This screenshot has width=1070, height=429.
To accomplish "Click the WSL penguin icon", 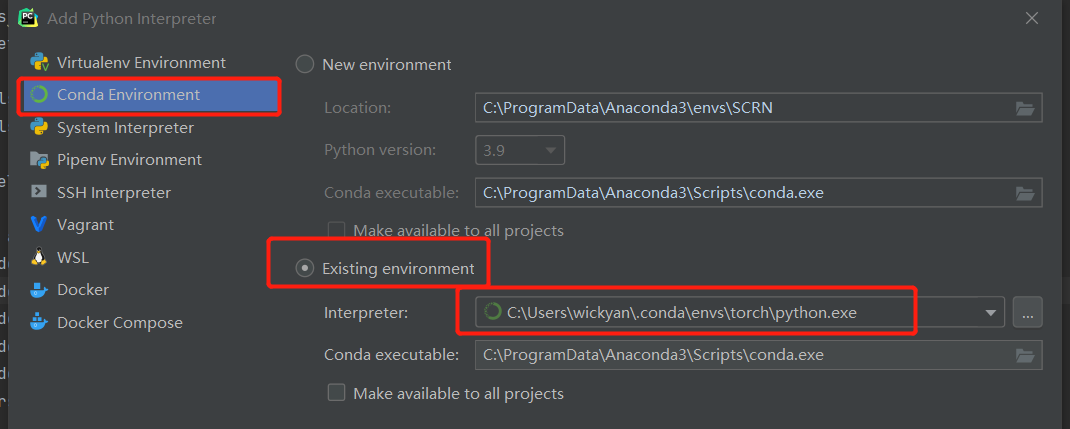I will pos(40,257).
